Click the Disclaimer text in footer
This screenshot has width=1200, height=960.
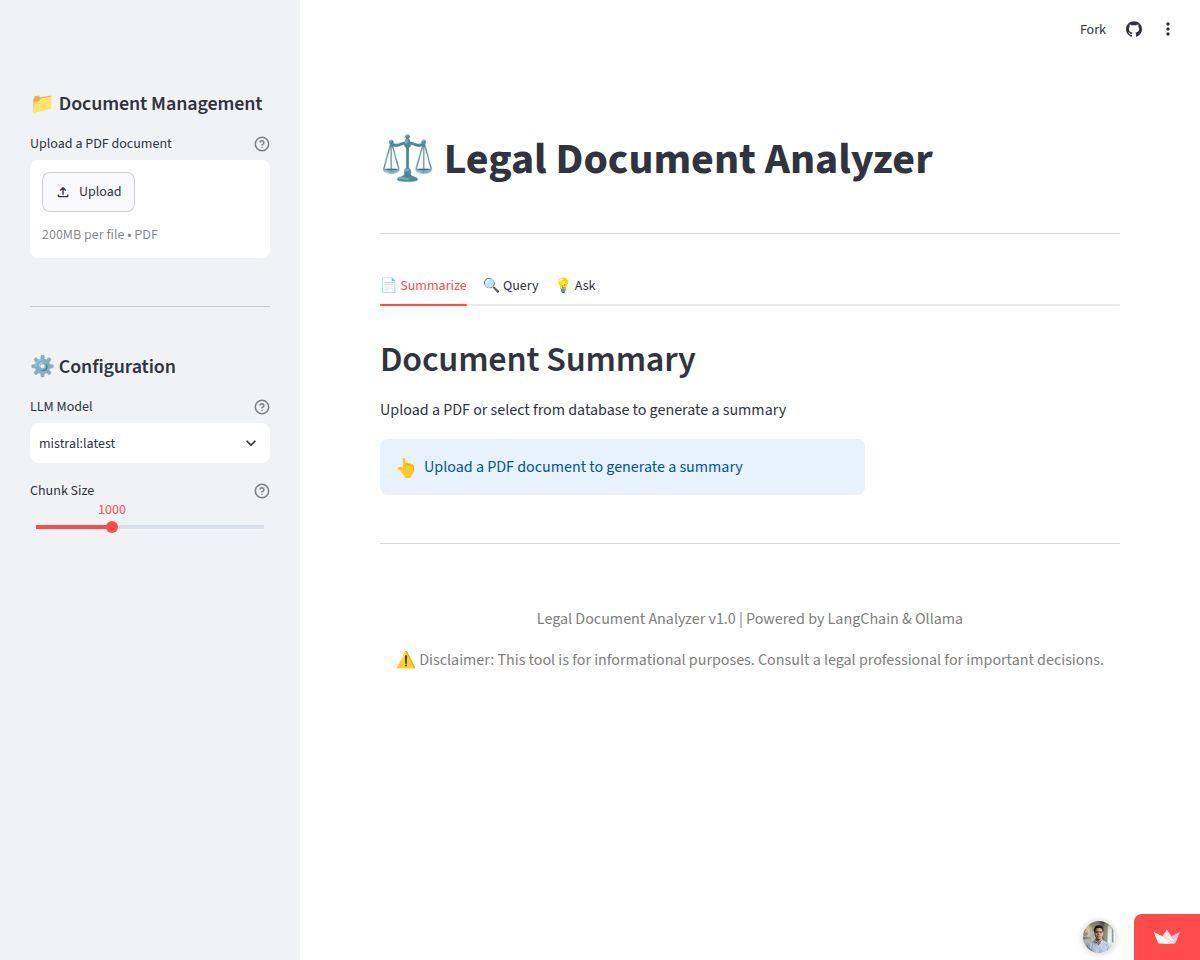point(750,660)
